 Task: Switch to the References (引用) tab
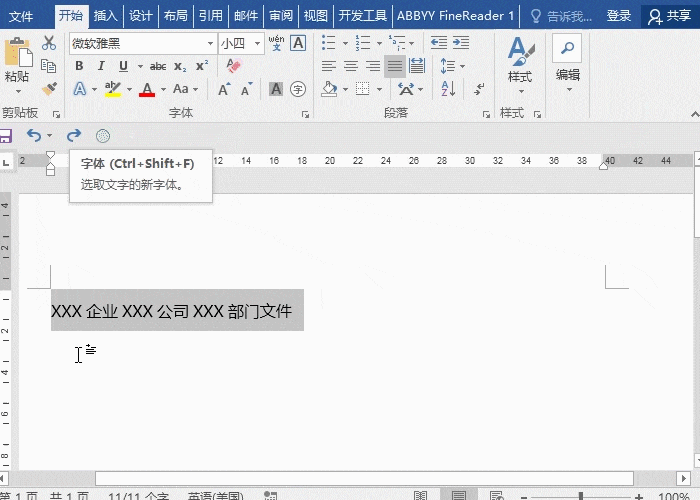click(x=211, y=16)
